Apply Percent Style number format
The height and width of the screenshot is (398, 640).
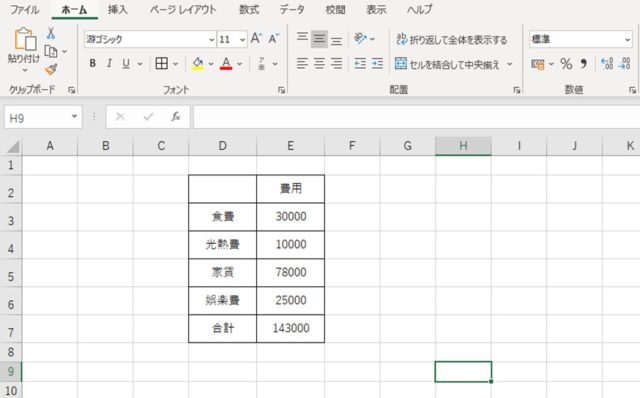point(566,64)
